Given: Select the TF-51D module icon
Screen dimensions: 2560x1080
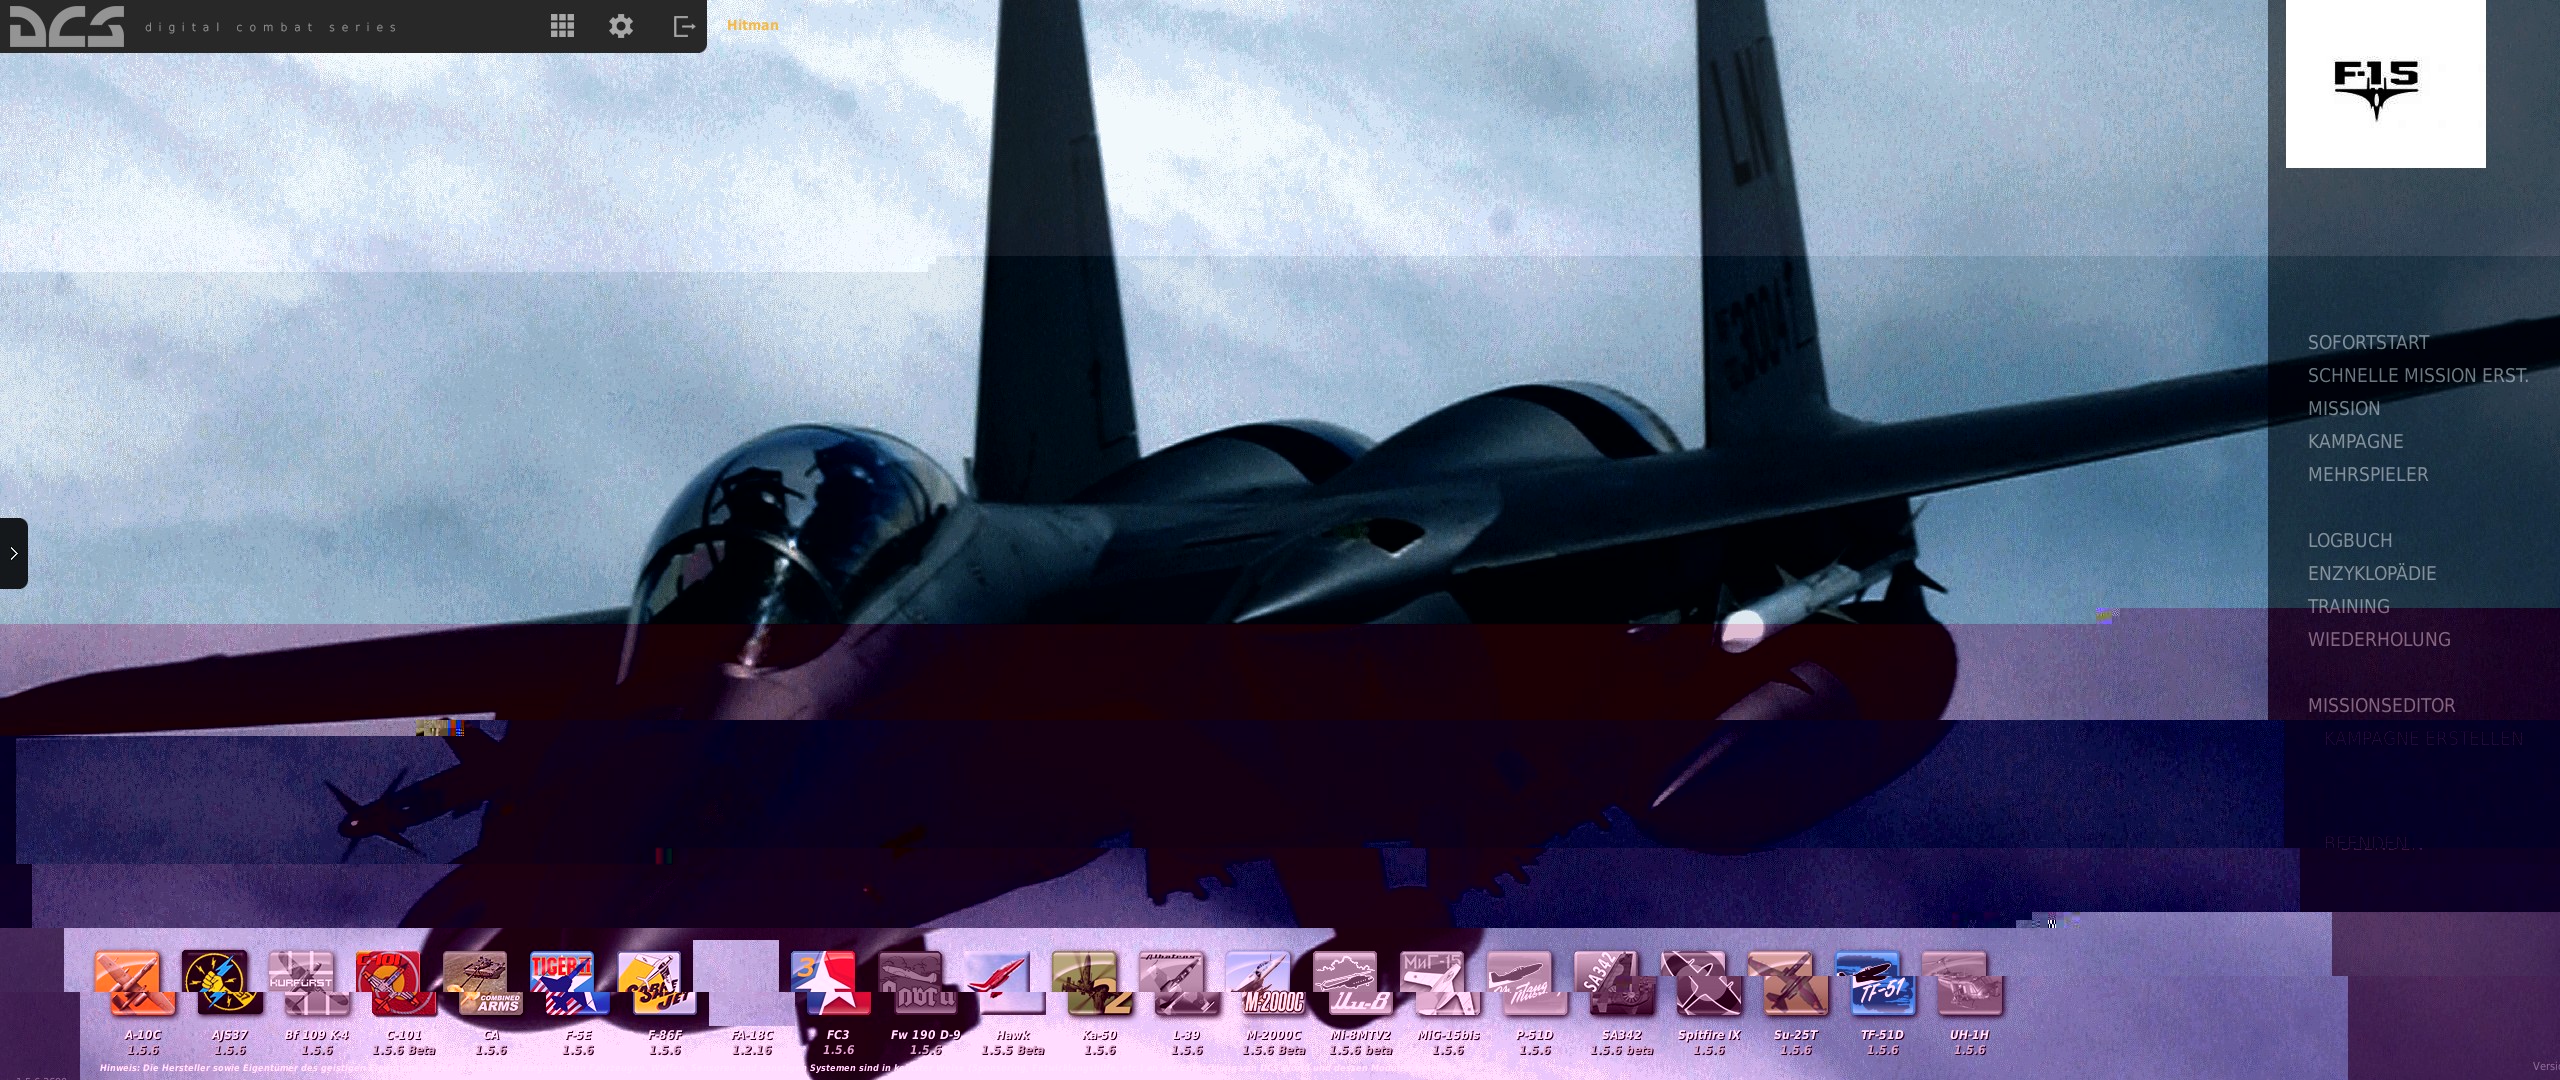Looking at the screenshot, I should coord(1874,982).
